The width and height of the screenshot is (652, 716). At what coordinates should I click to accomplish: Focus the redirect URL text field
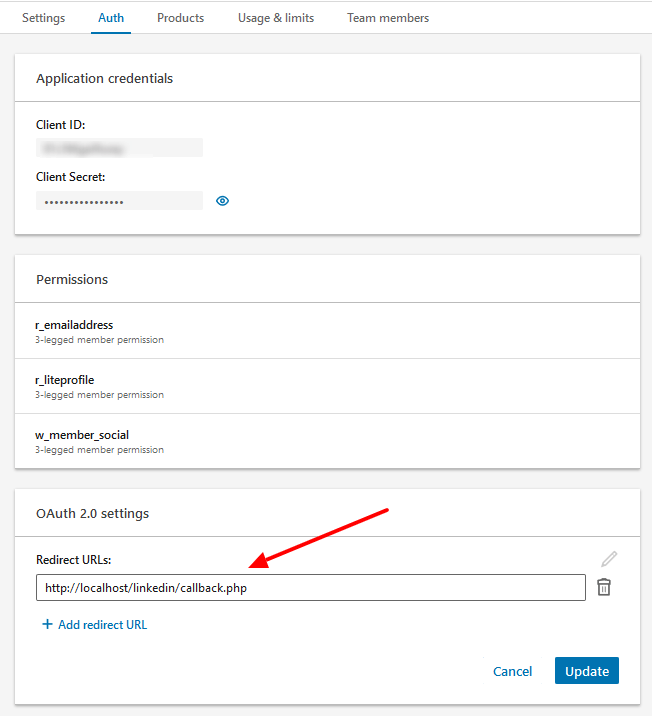310,588
